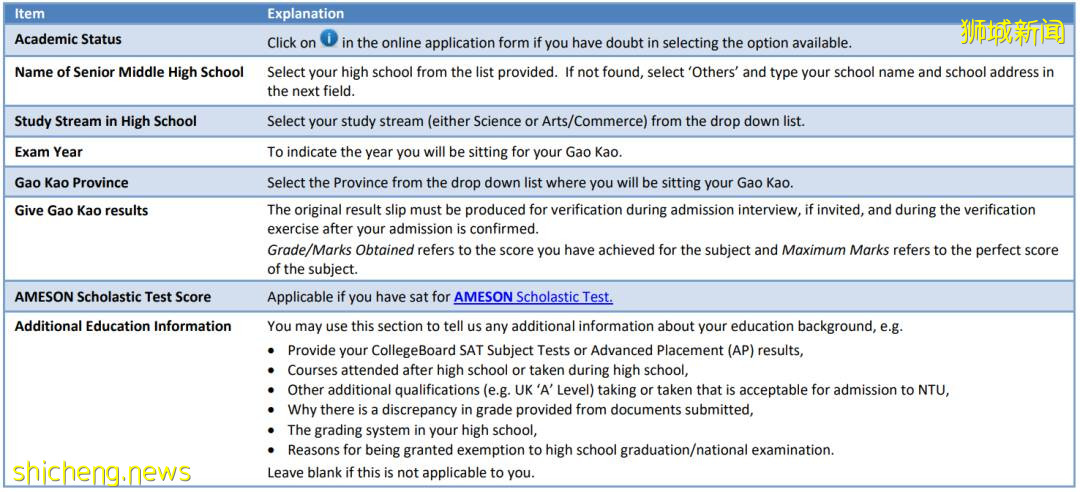1080x492 pixels.
Task: Click the Additional Education Information label
Action: pyautogui.click(x=122, y=326)
